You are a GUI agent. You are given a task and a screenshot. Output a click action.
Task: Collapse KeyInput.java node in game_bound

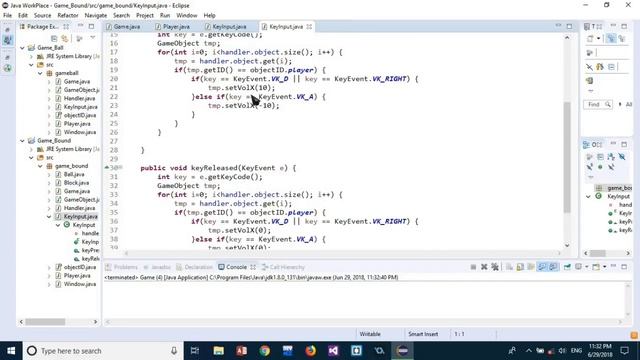coord(49,216)
